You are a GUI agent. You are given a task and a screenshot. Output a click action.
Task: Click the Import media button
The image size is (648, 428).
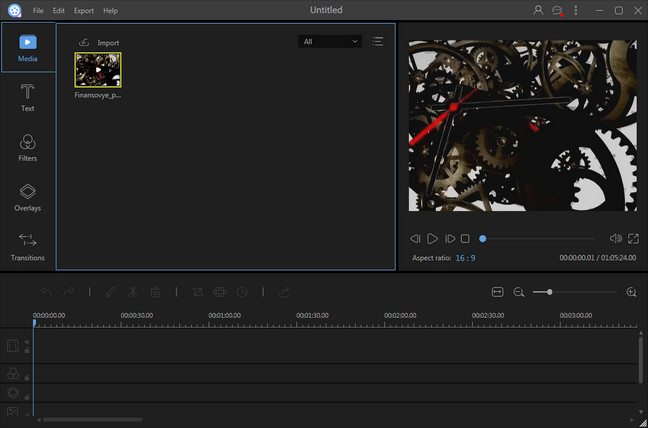99,43
